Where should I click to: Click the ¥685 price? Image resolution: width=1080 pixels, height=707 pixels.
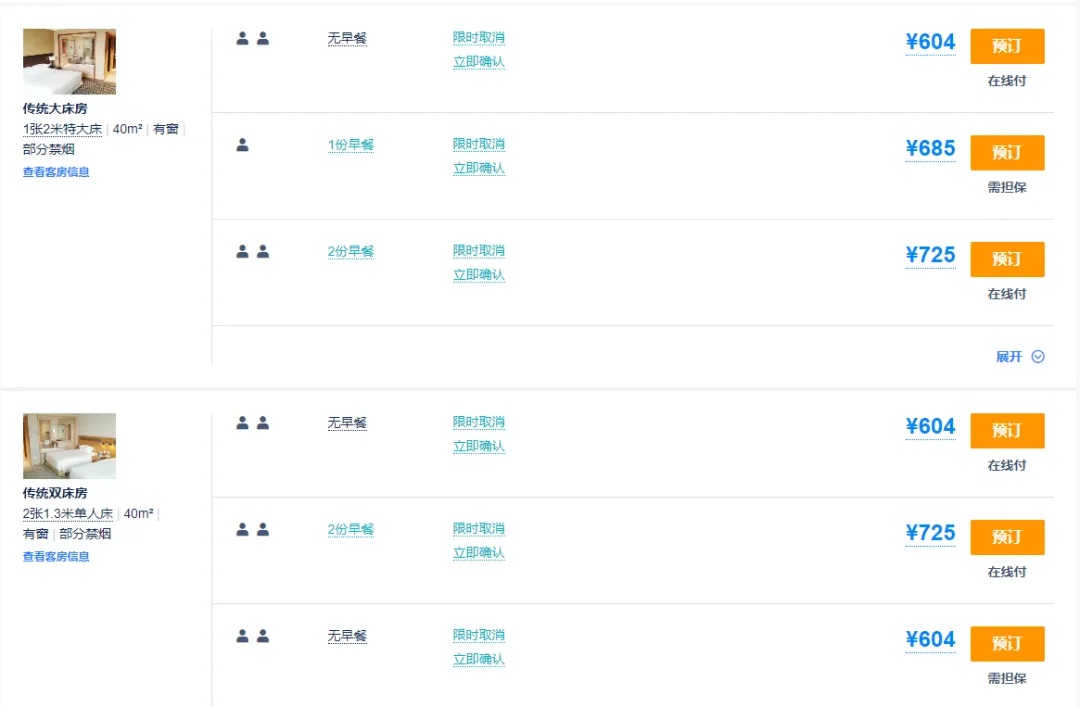point(930,149)
